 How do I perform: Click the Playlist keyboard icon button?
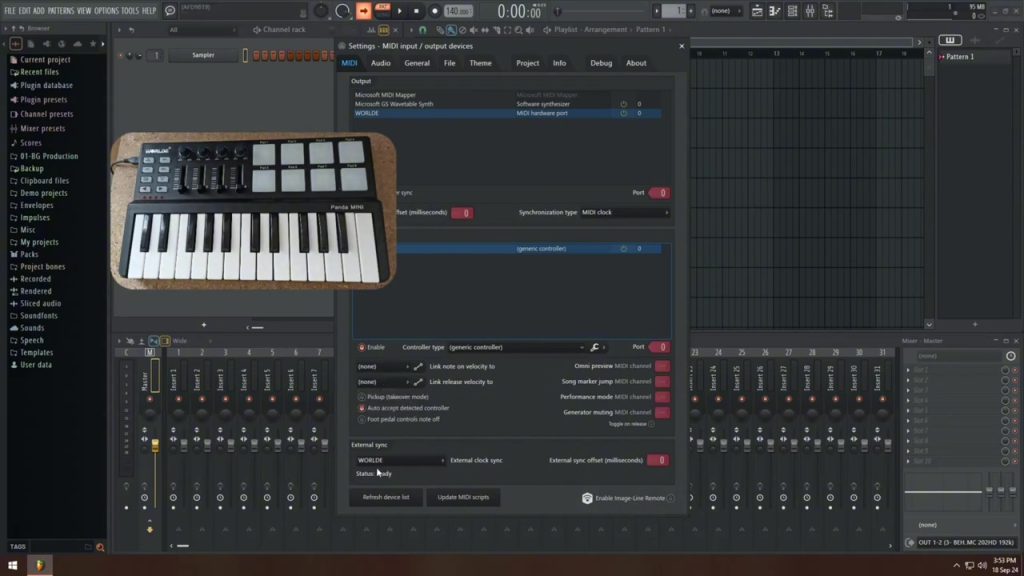[950, 40]
